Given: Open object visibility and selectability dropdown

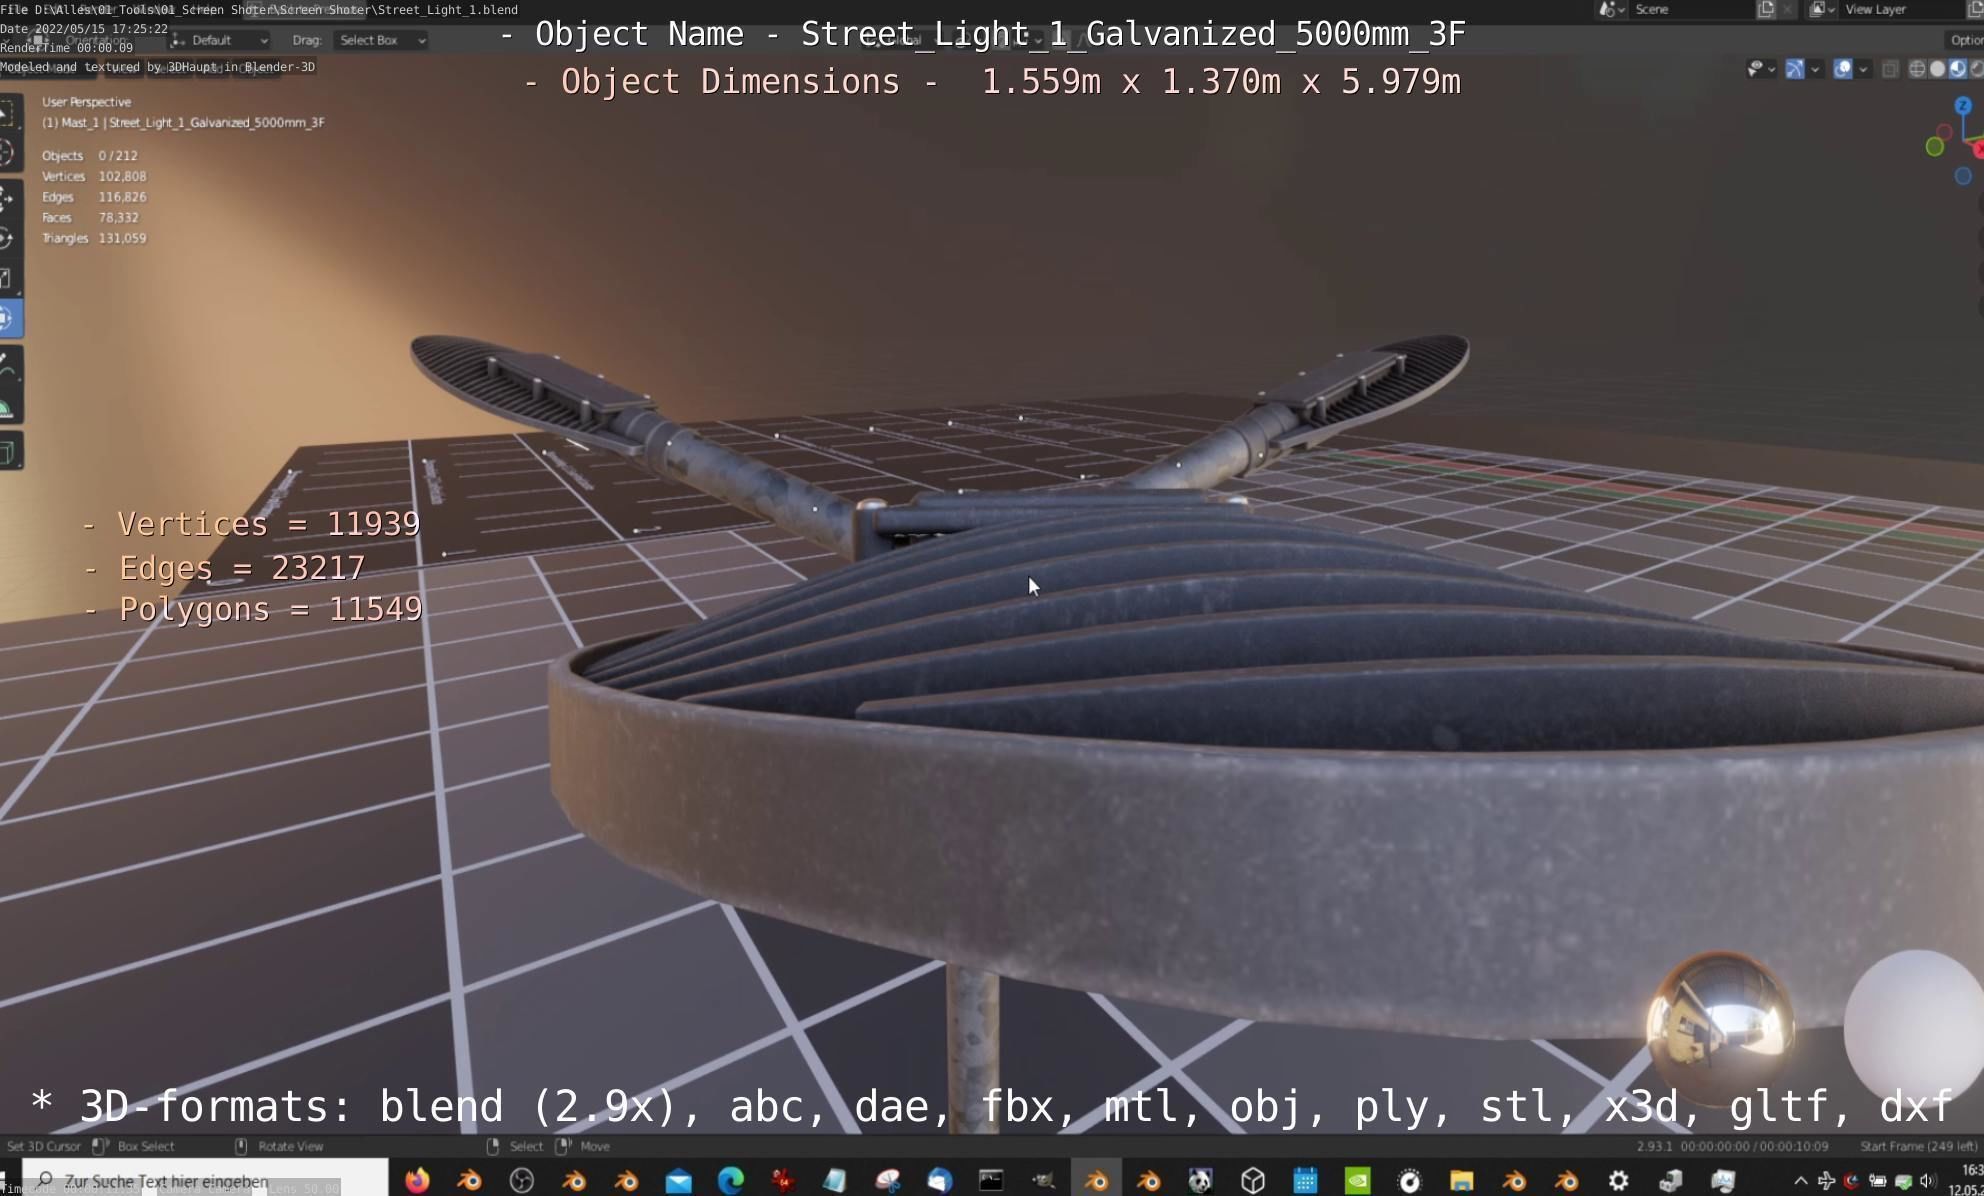Looking at the screenshot, I should 1760,69.
